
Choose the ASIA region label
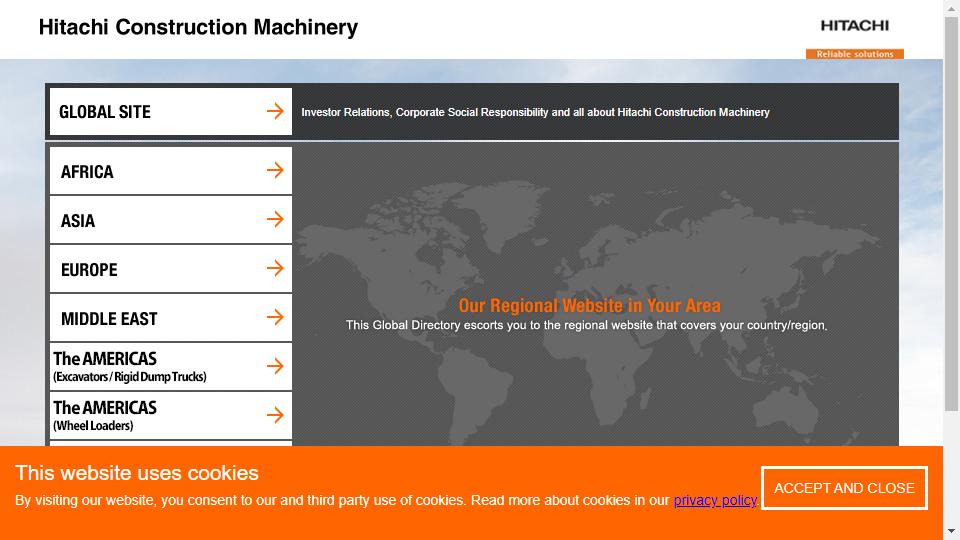(x=78, y=221)
